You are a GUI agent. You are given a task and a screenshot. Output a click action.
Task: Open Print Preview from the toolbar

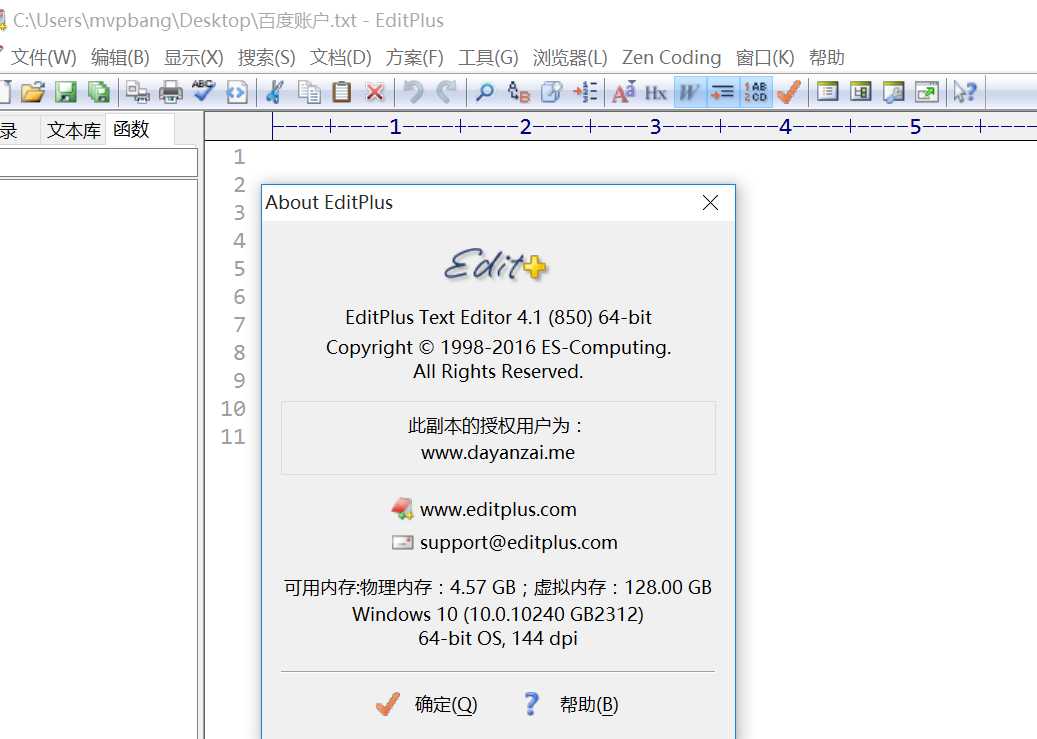tap(138, 92)
